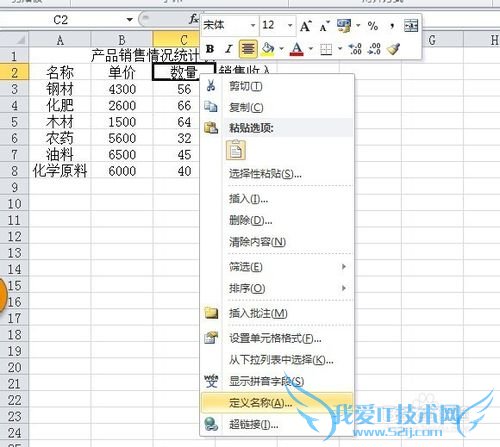Expand the 排序(O) submenu
This screenshot has width=500, height=447.
click(x=277, y=288)
